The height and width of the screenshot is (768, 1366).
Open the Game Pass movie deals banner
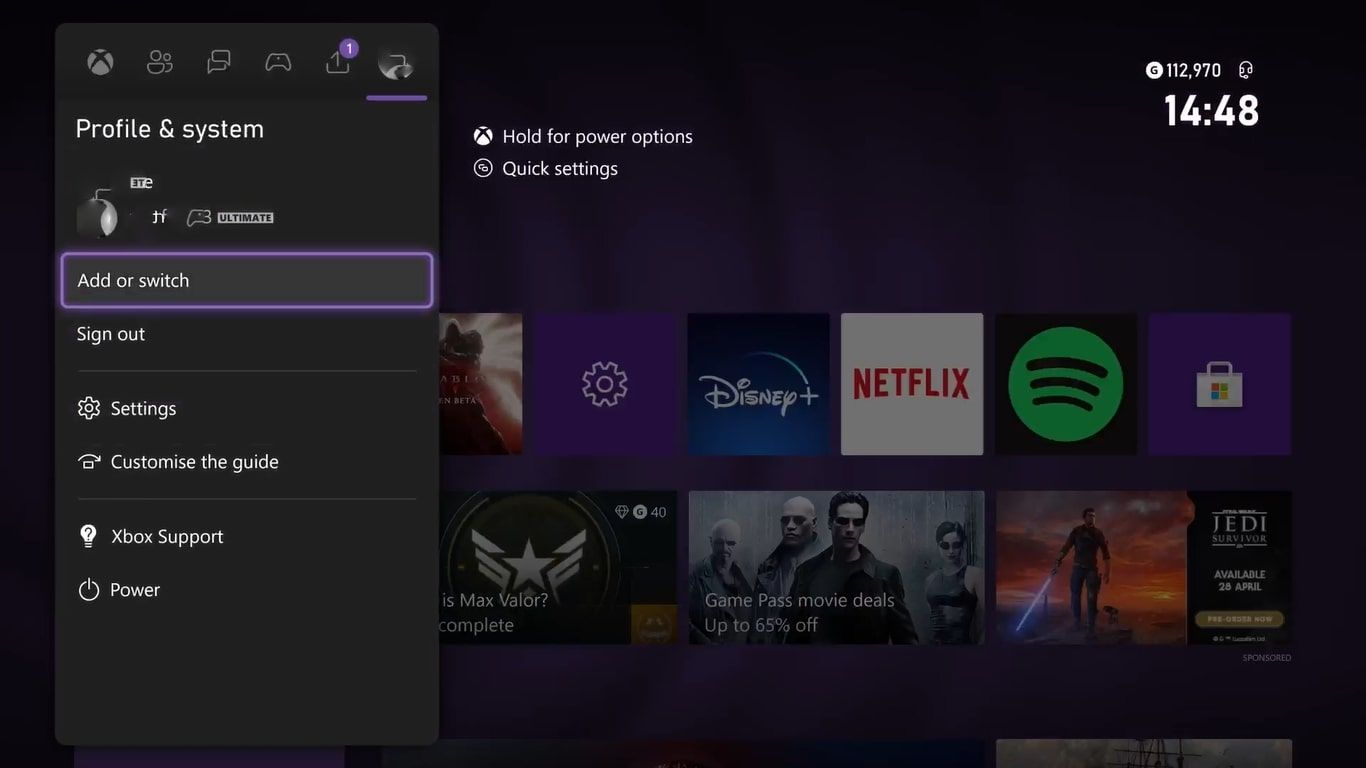tap(836, 567)
